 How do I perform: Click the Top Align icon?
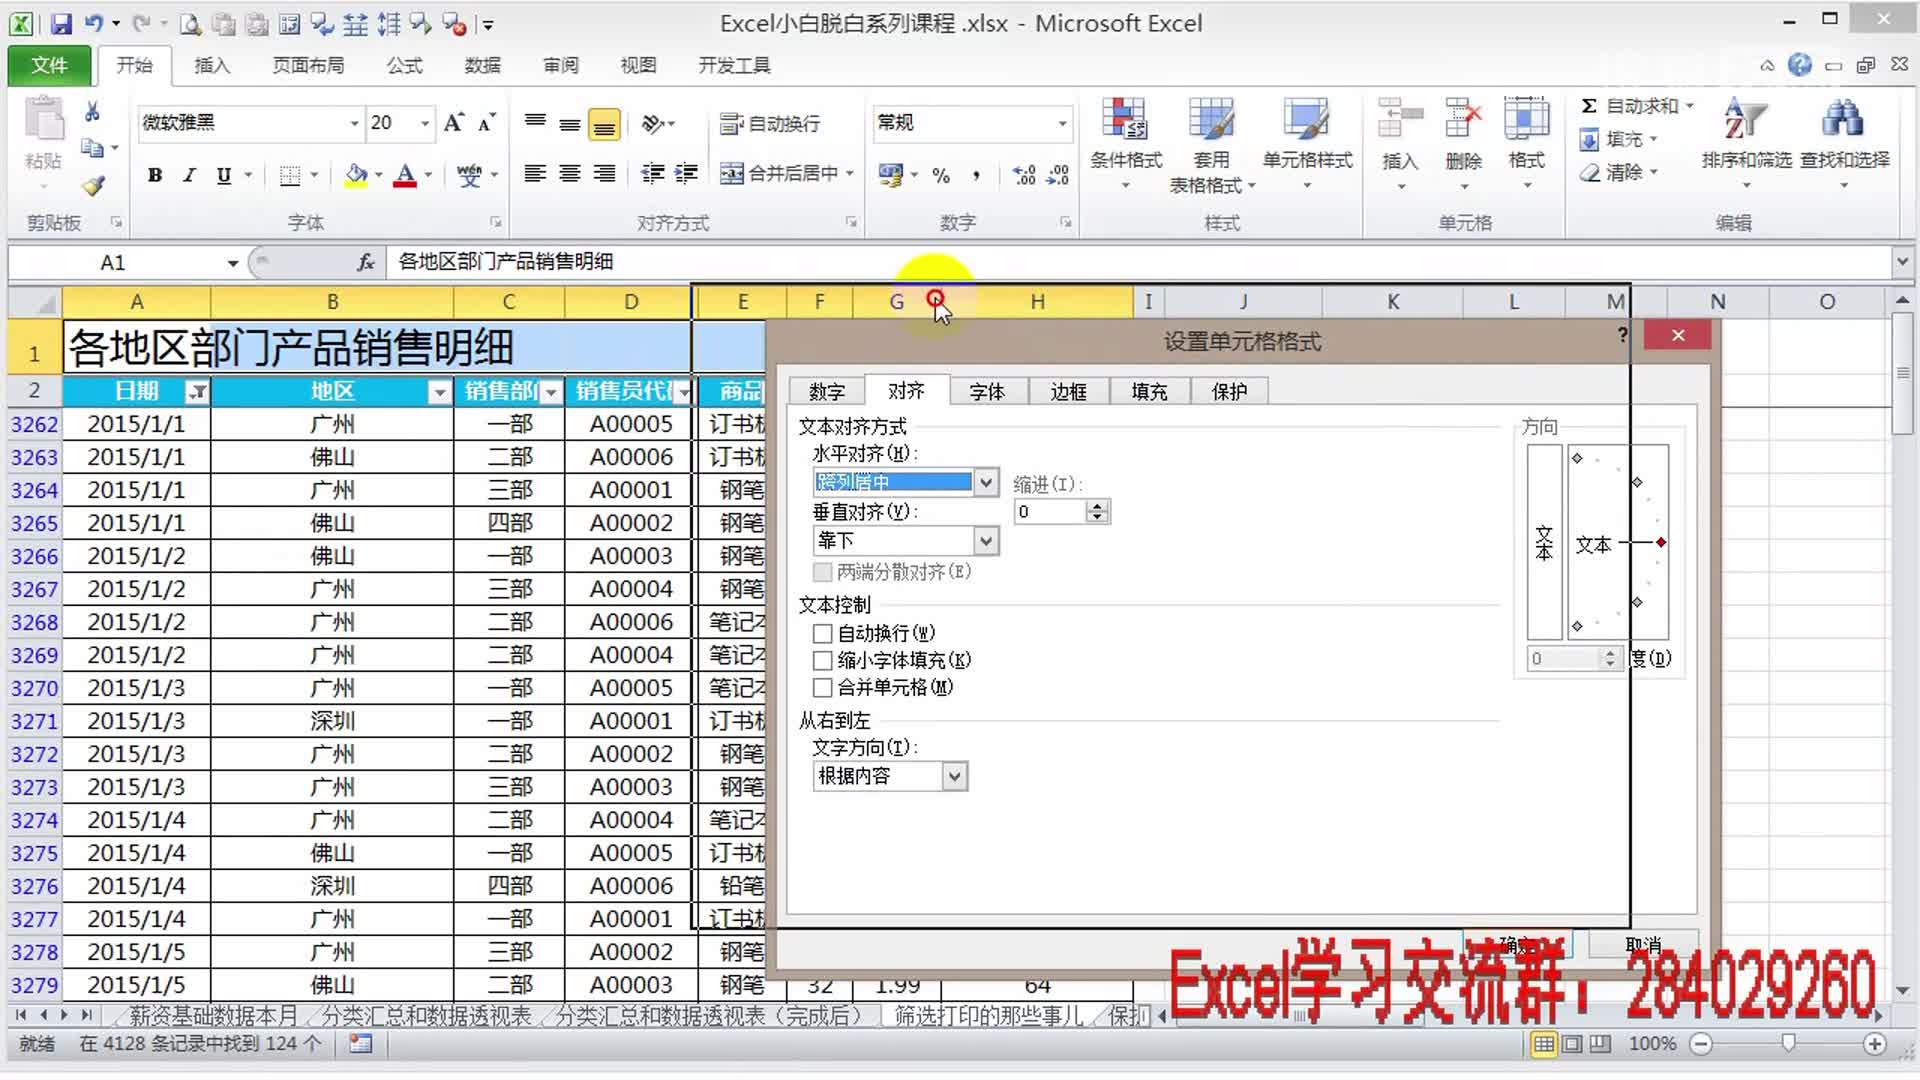[535, 123]
